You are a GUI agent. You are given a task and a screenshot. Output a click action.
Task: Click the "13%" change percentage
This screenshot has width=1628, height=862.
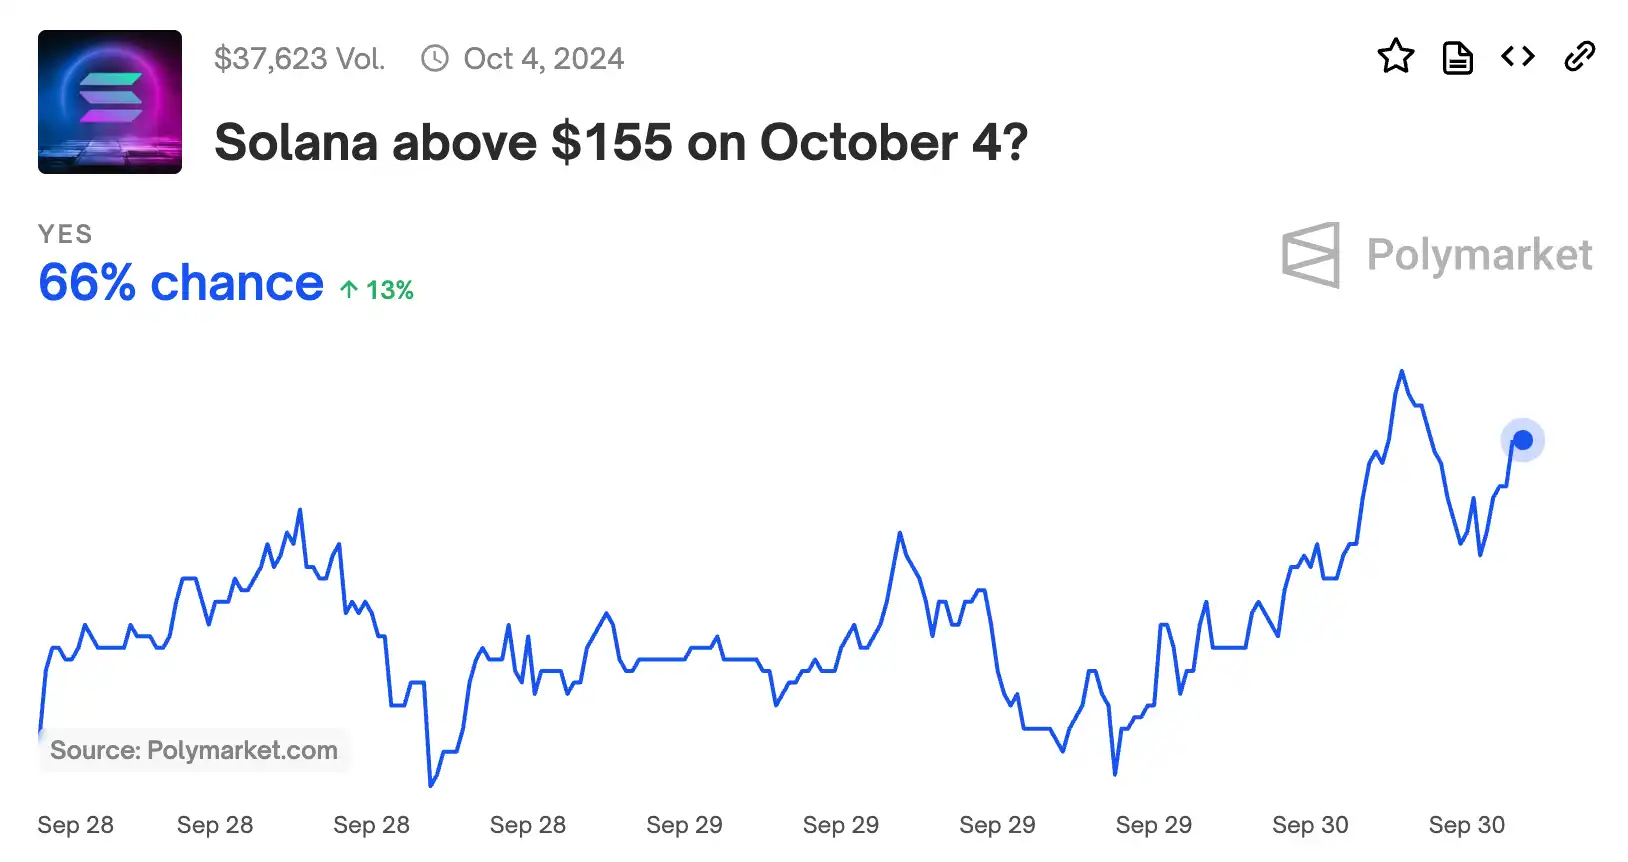pos(389,290)
